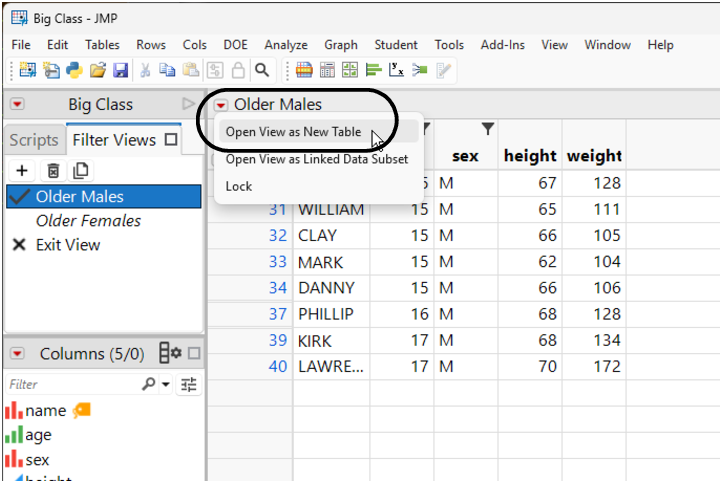722x483 pixels.
Task: Open the Graph menu
Action: [x=341, y=45]
